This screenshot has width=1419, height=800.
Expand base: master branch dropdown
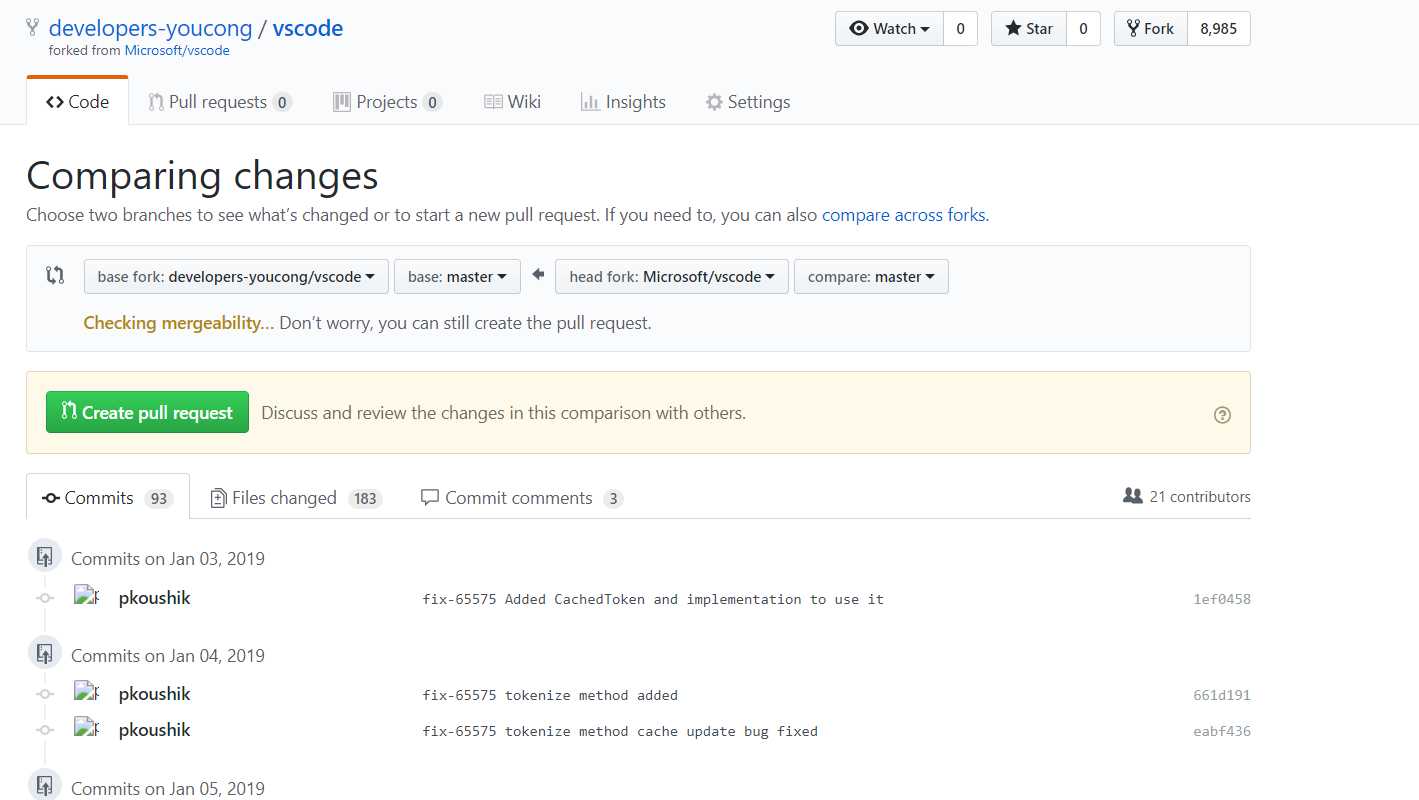click(x=457, y=277)
